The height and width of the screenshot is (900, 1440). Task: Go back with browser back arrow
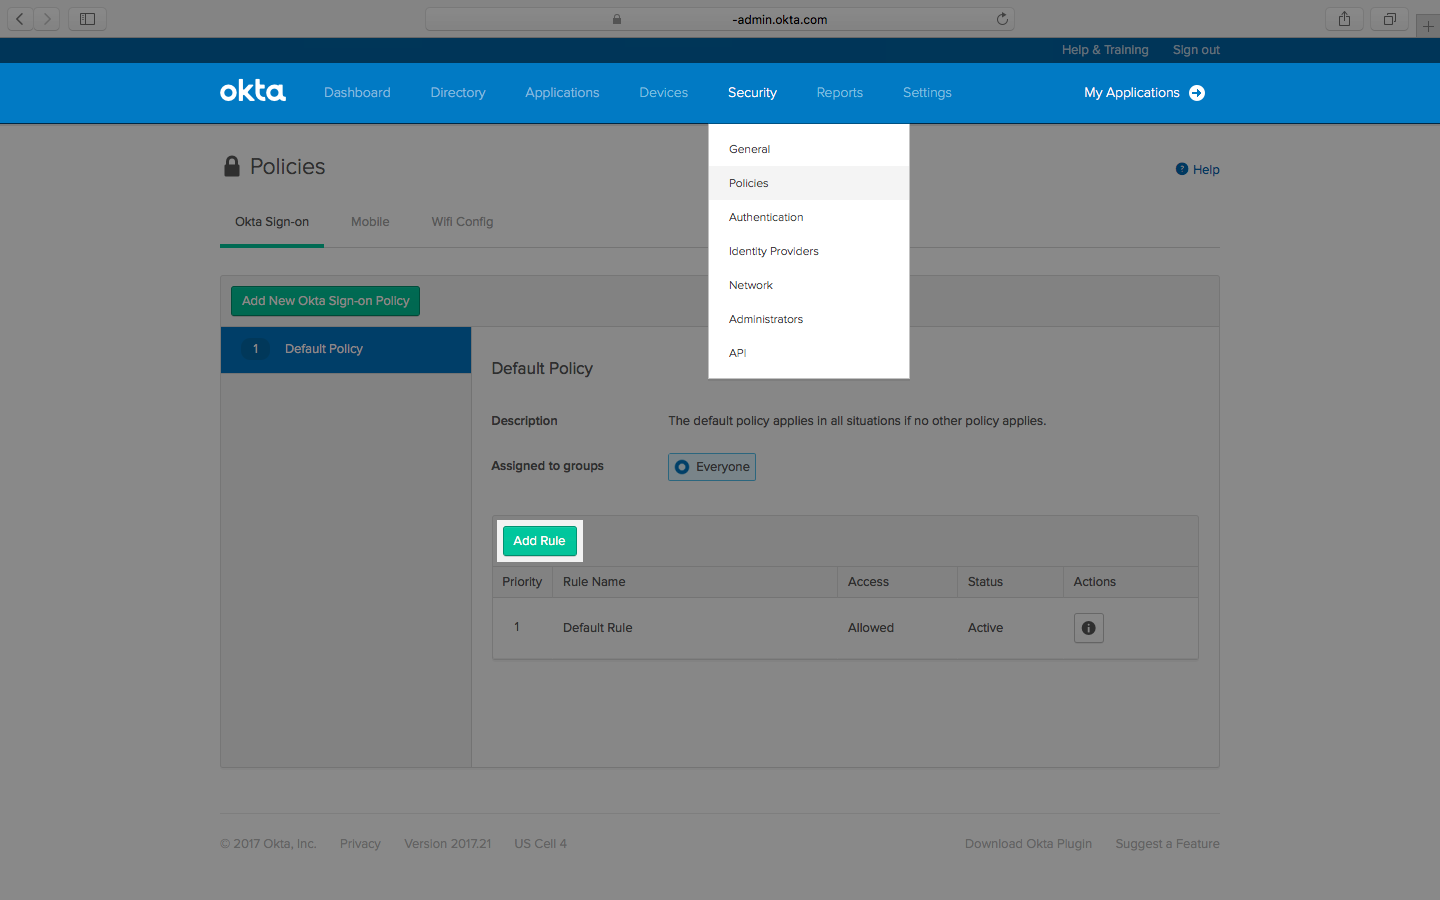tap(20, 19)
